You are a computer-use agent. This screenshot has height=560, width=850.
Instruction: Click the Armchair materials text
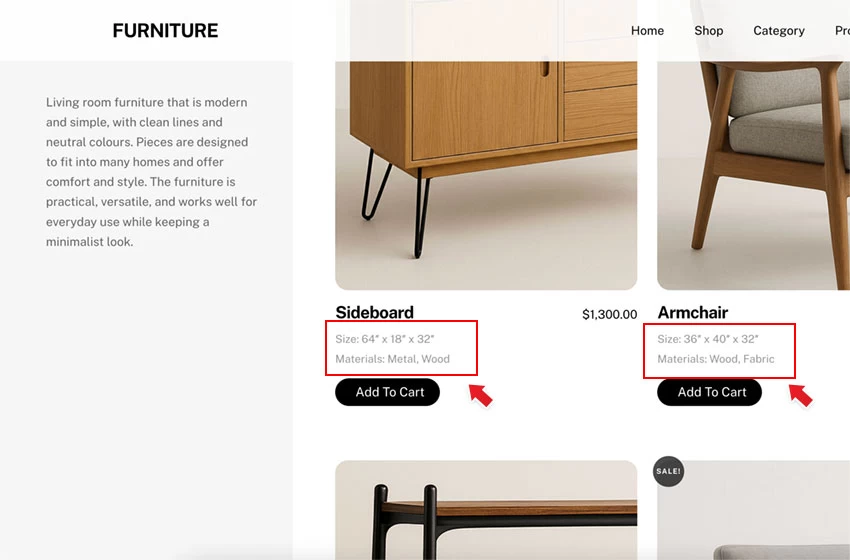pos(715,359)
